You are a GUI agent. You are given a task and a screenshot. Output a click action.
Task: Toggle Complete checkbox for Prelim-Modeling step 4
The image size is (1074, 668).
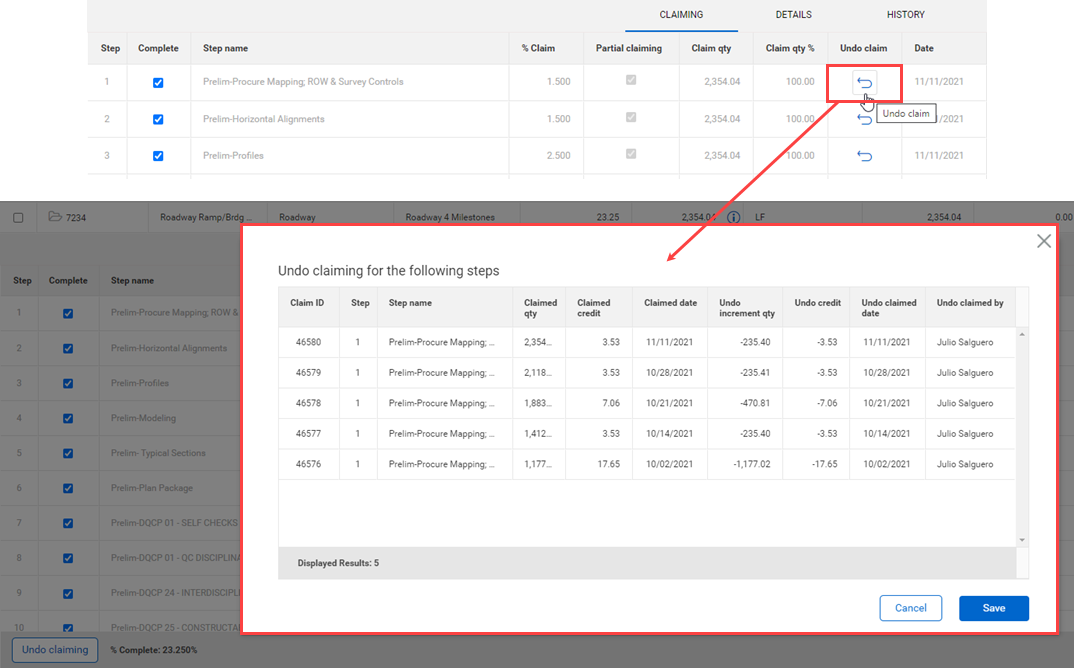(x=68, y=419)
